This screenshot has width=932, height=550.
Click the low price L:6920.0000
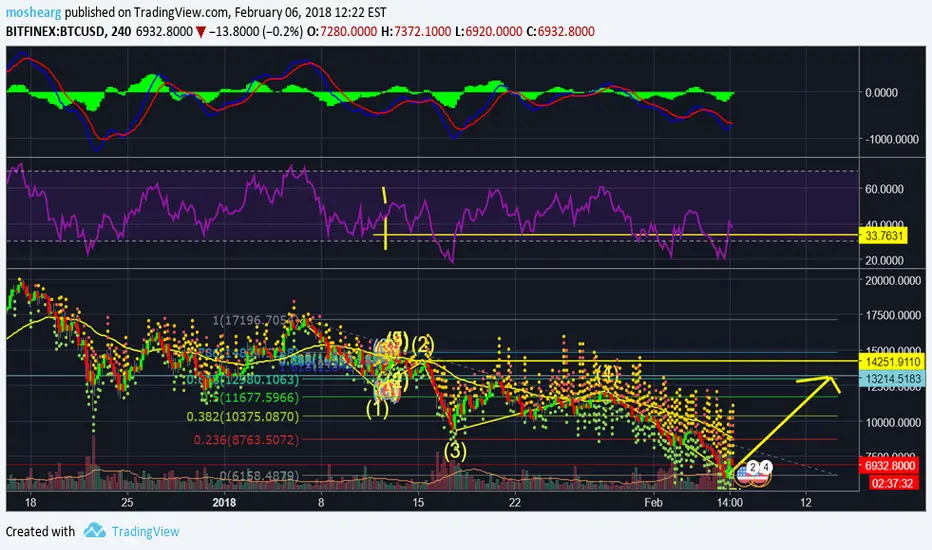[x=489, y=32]
